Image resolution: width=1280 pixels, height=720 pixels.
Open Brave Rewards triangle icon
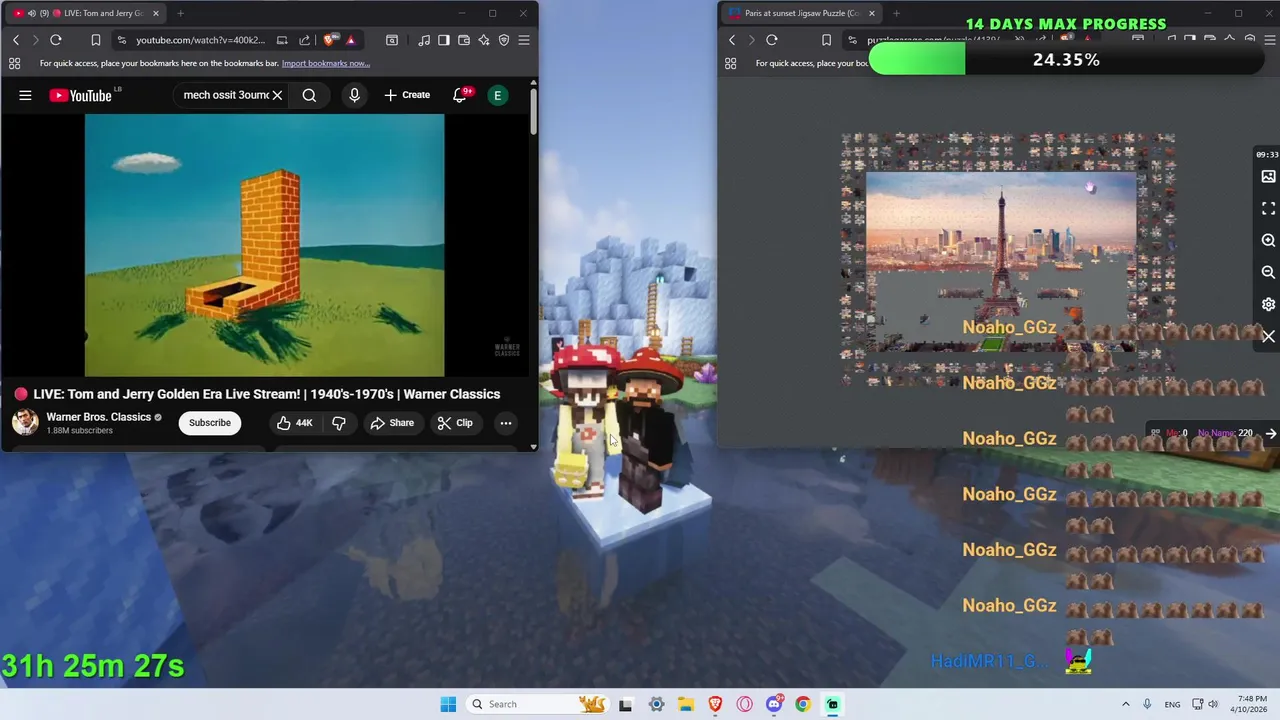pos(350,40)
